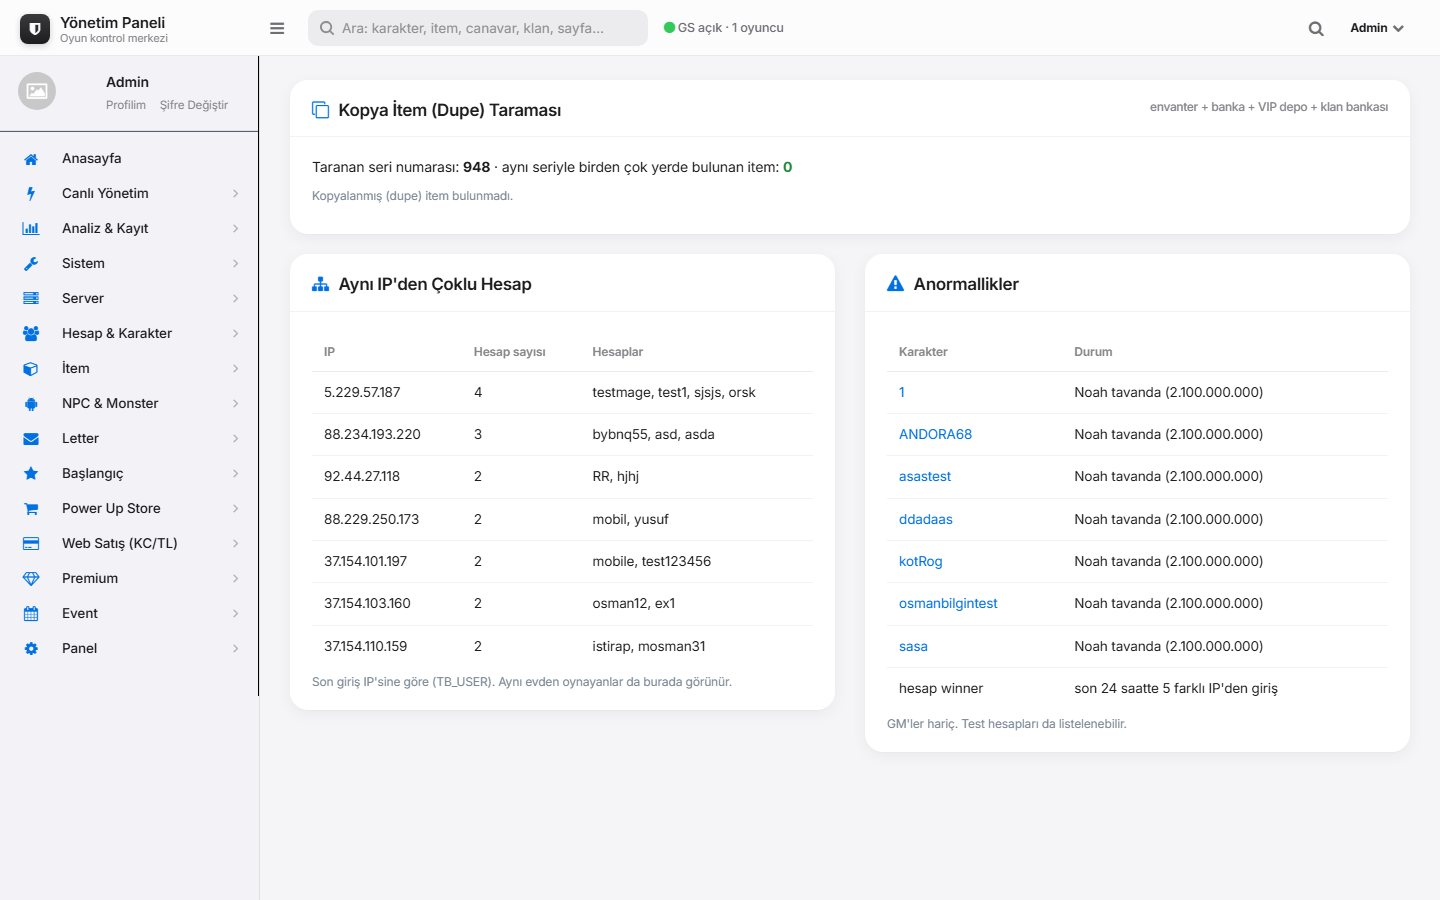
Task: Expand the Analiz & Kayıt chevron
Action: 236,229
